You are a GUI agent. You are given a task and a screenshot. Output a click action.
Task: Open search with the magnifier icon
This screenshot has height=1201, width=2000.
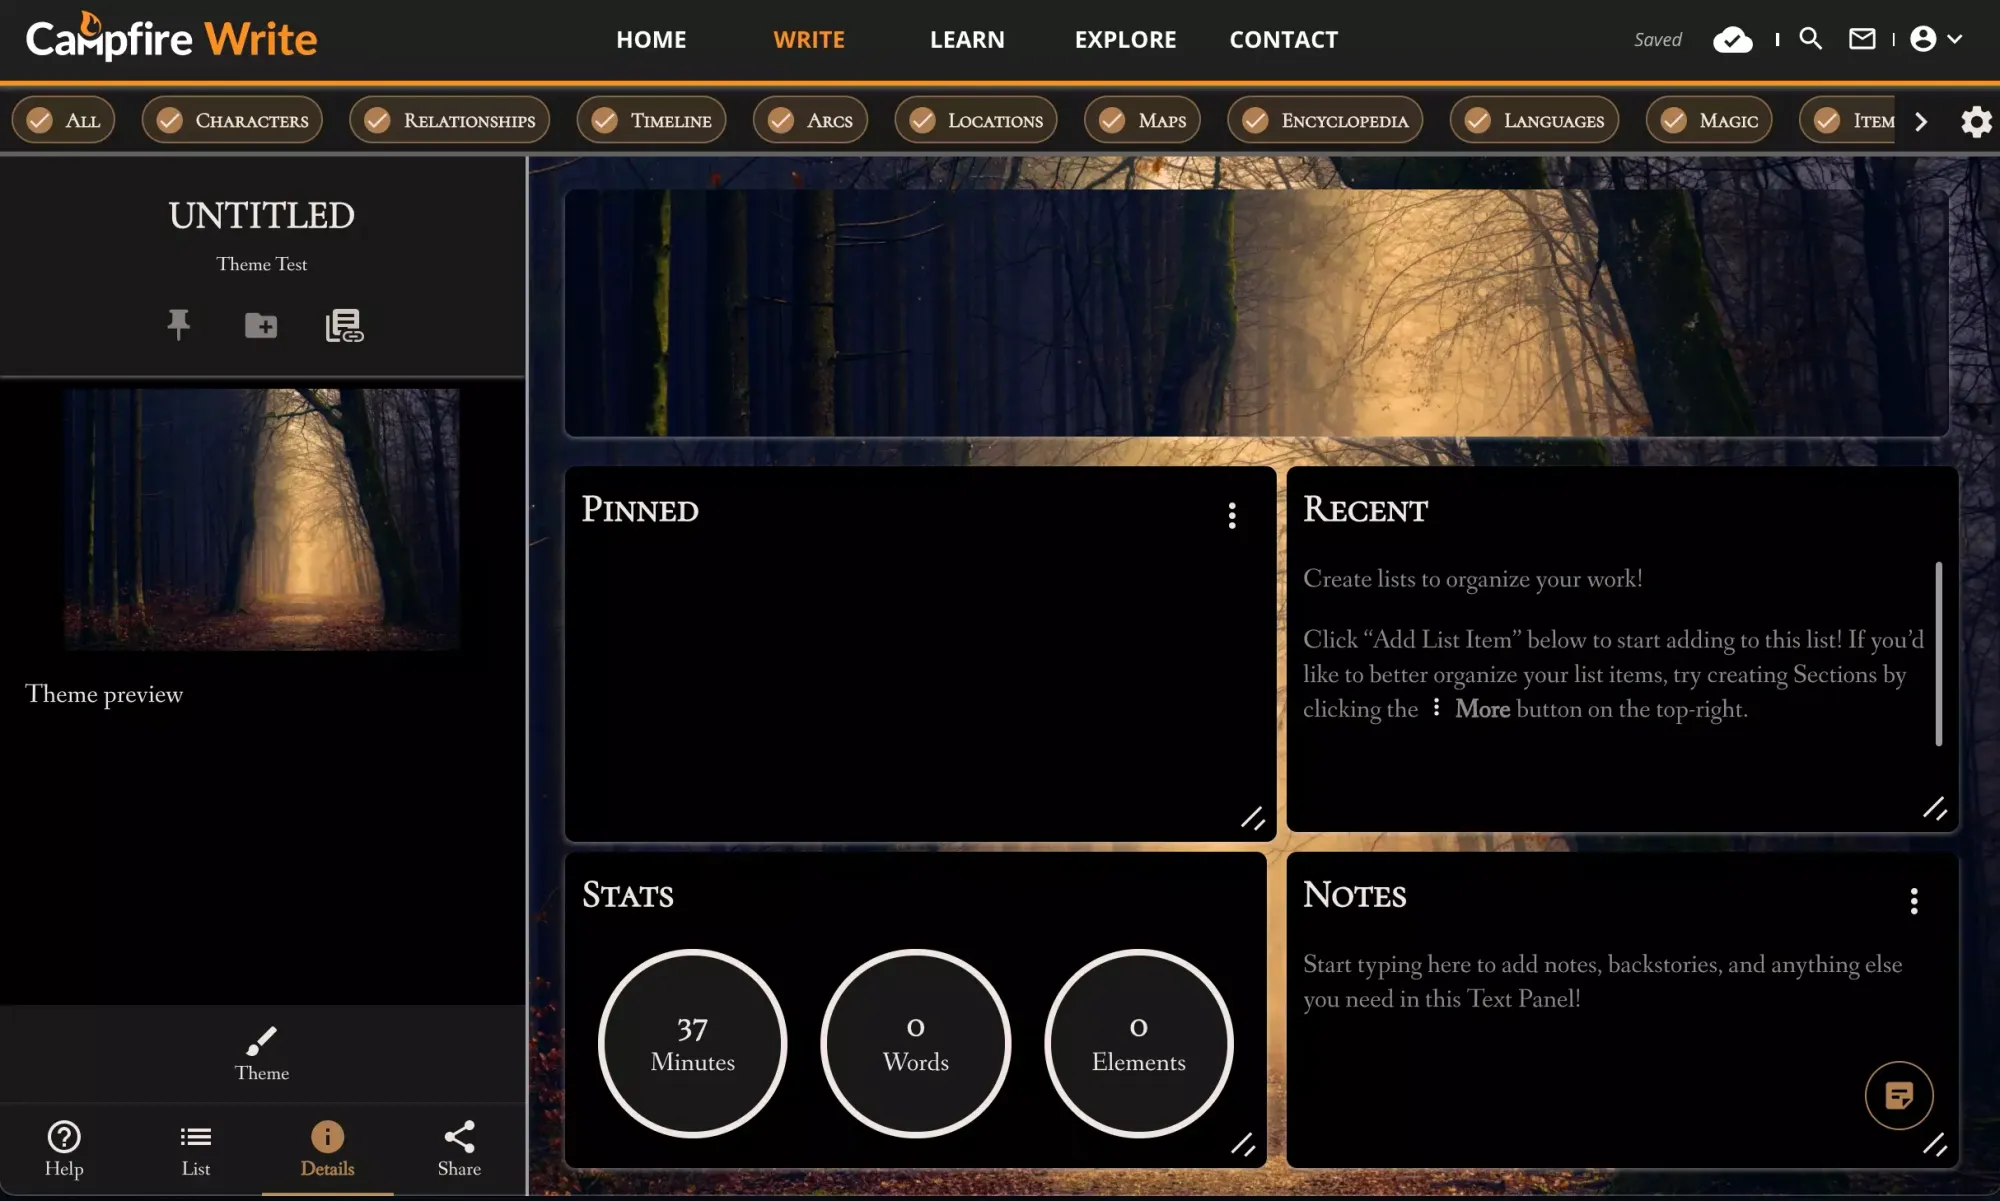(1810, 39)
